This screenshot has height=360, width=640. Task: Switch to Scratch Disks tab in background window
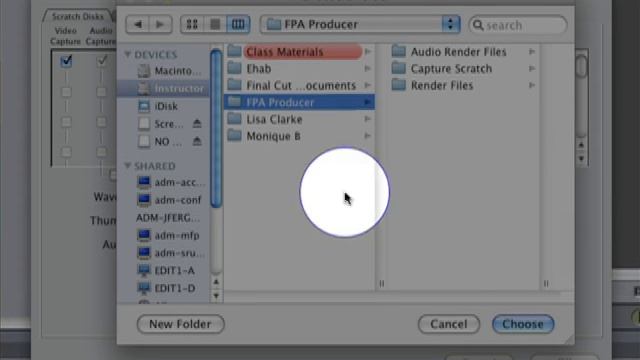(x=78, y=16)
